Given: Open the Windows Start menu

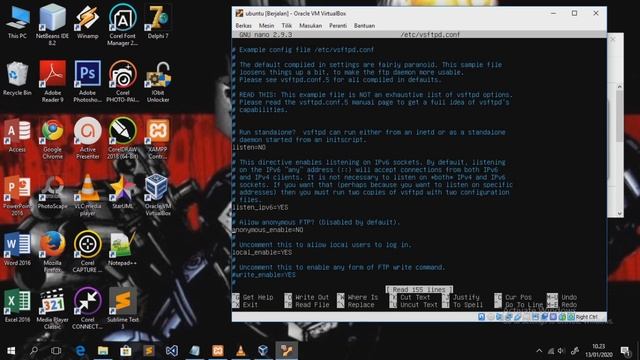Looking at the screenshot, I should coord(11,351).
